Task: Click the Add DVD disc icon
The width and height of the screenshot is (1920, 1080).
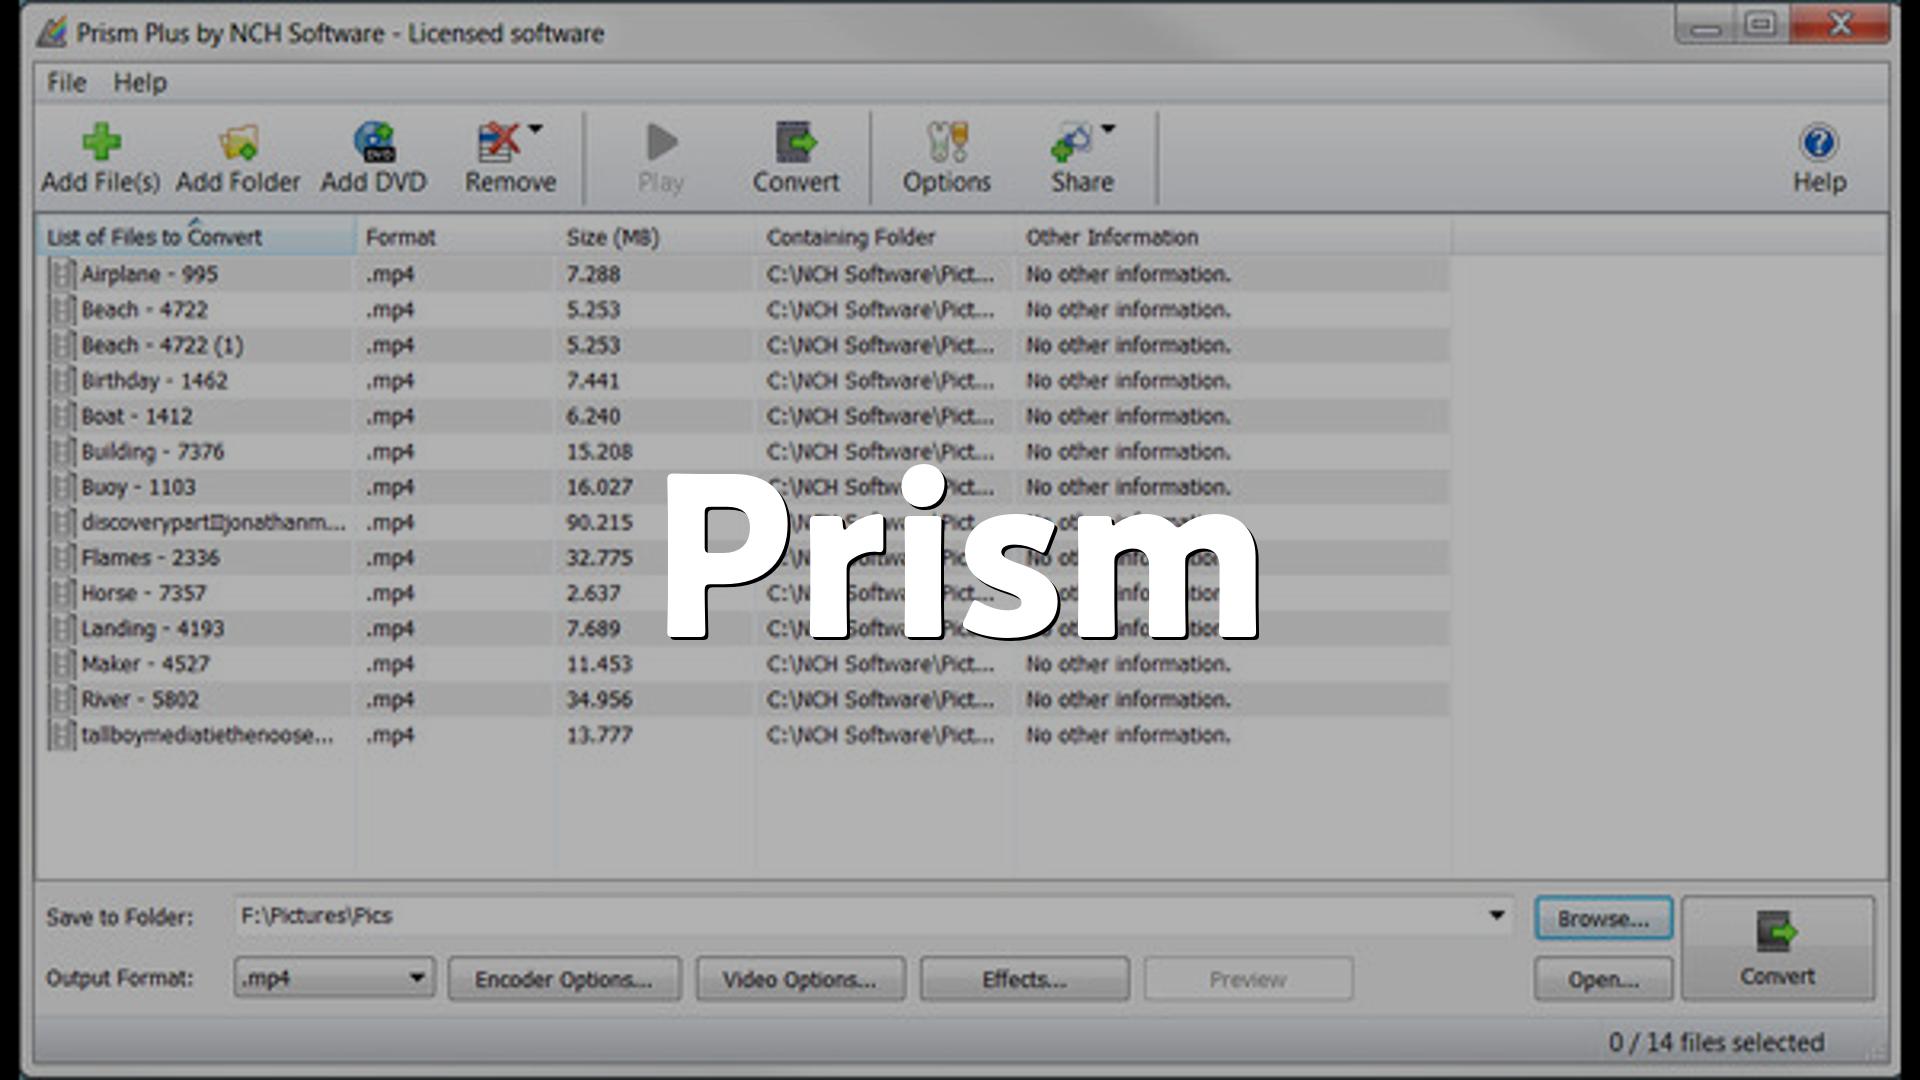Action: click(x=374, y=142)
